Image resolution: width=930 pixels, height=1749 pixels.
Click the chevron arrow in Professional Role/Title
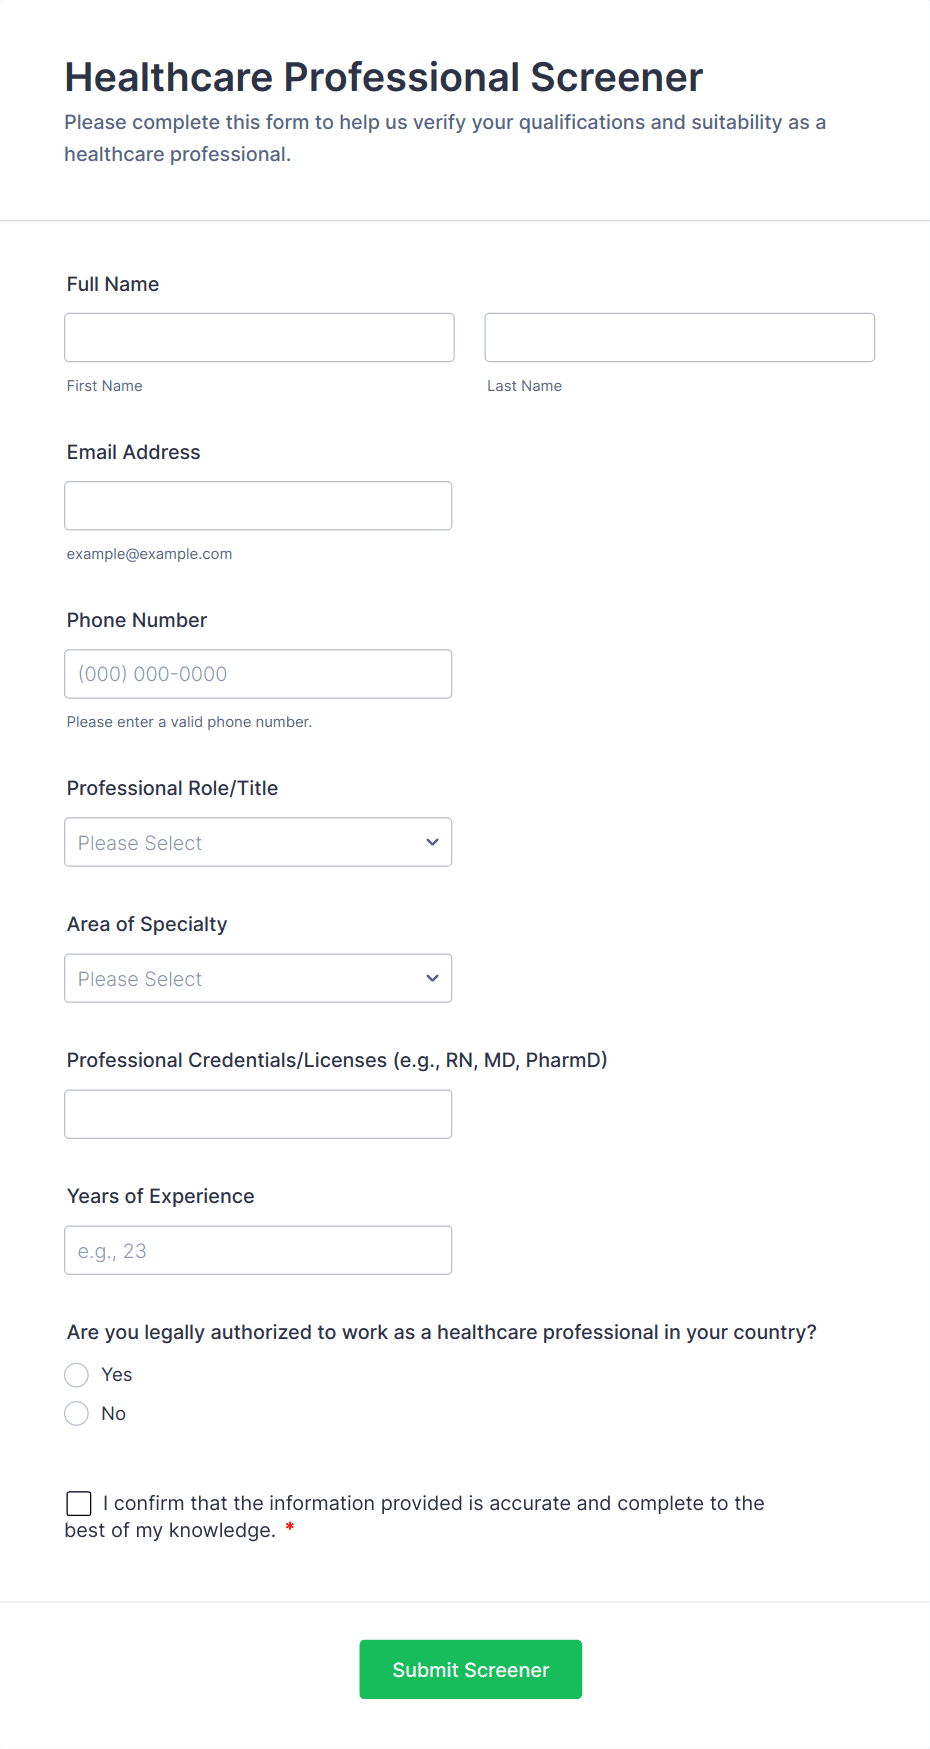point(432,842)
